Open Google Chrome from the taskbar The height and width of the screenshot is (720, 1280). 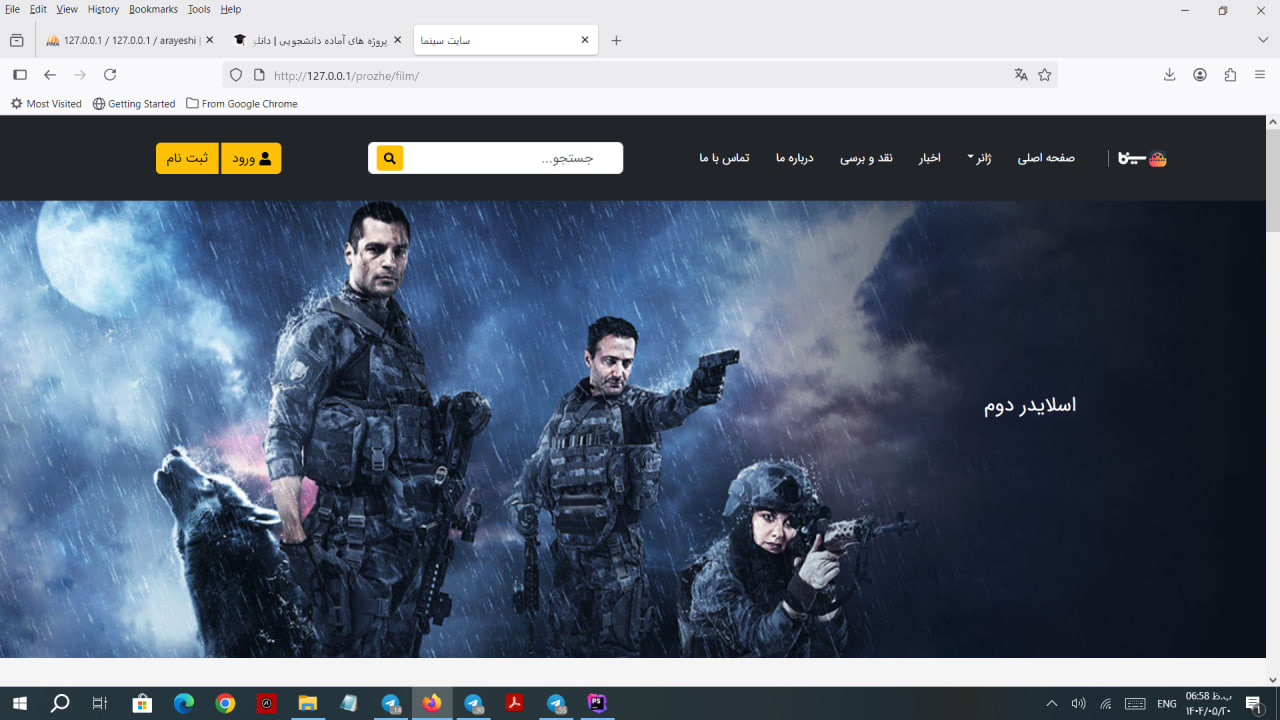click(225, 704)
